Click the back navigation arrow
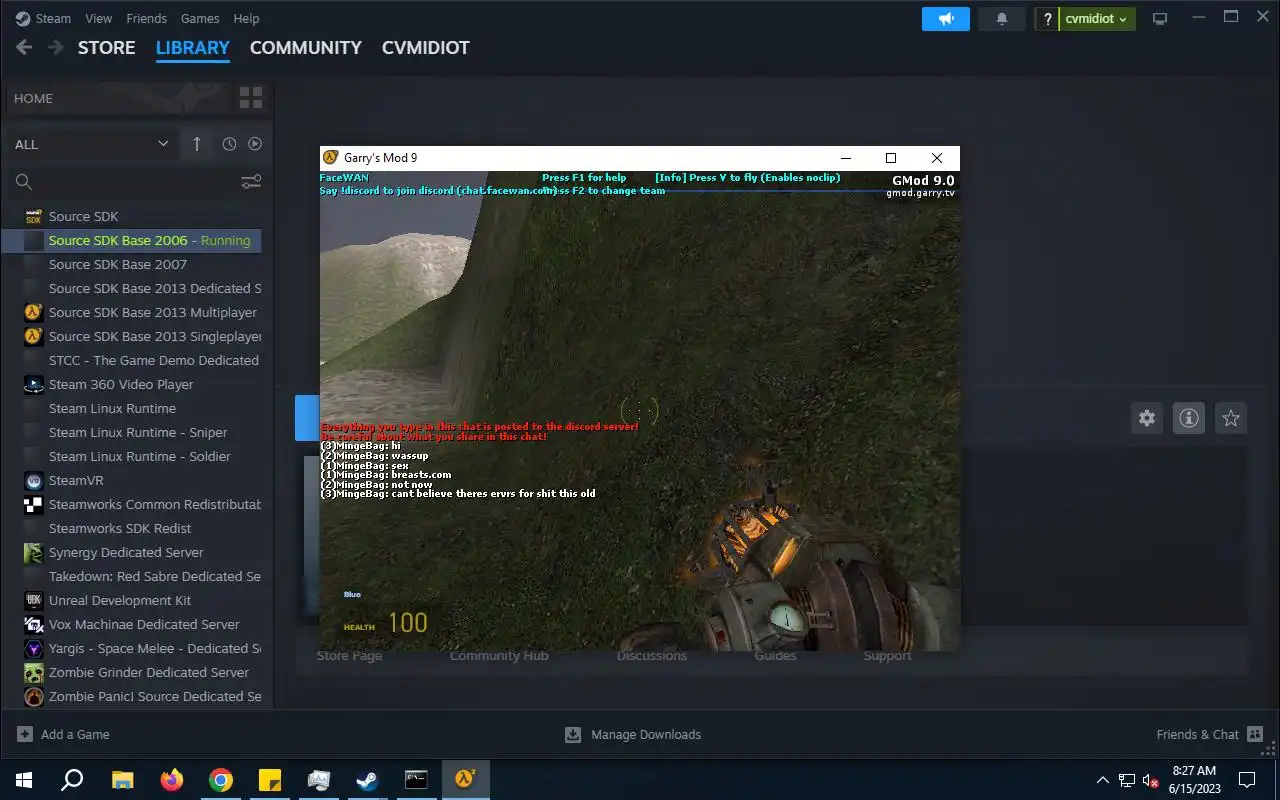Viewport: 1280px width, 800px height. click(x=24, y=47)
